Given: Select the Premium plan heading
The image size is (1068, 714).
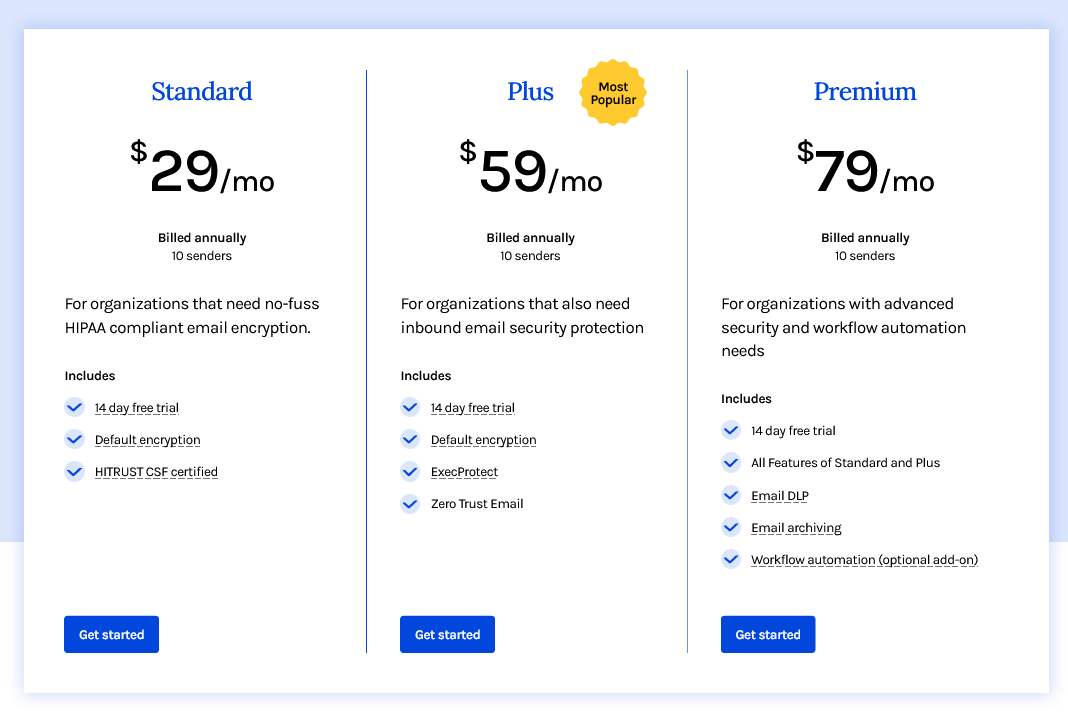Looking at the screenshot, I should coord(865,92).
